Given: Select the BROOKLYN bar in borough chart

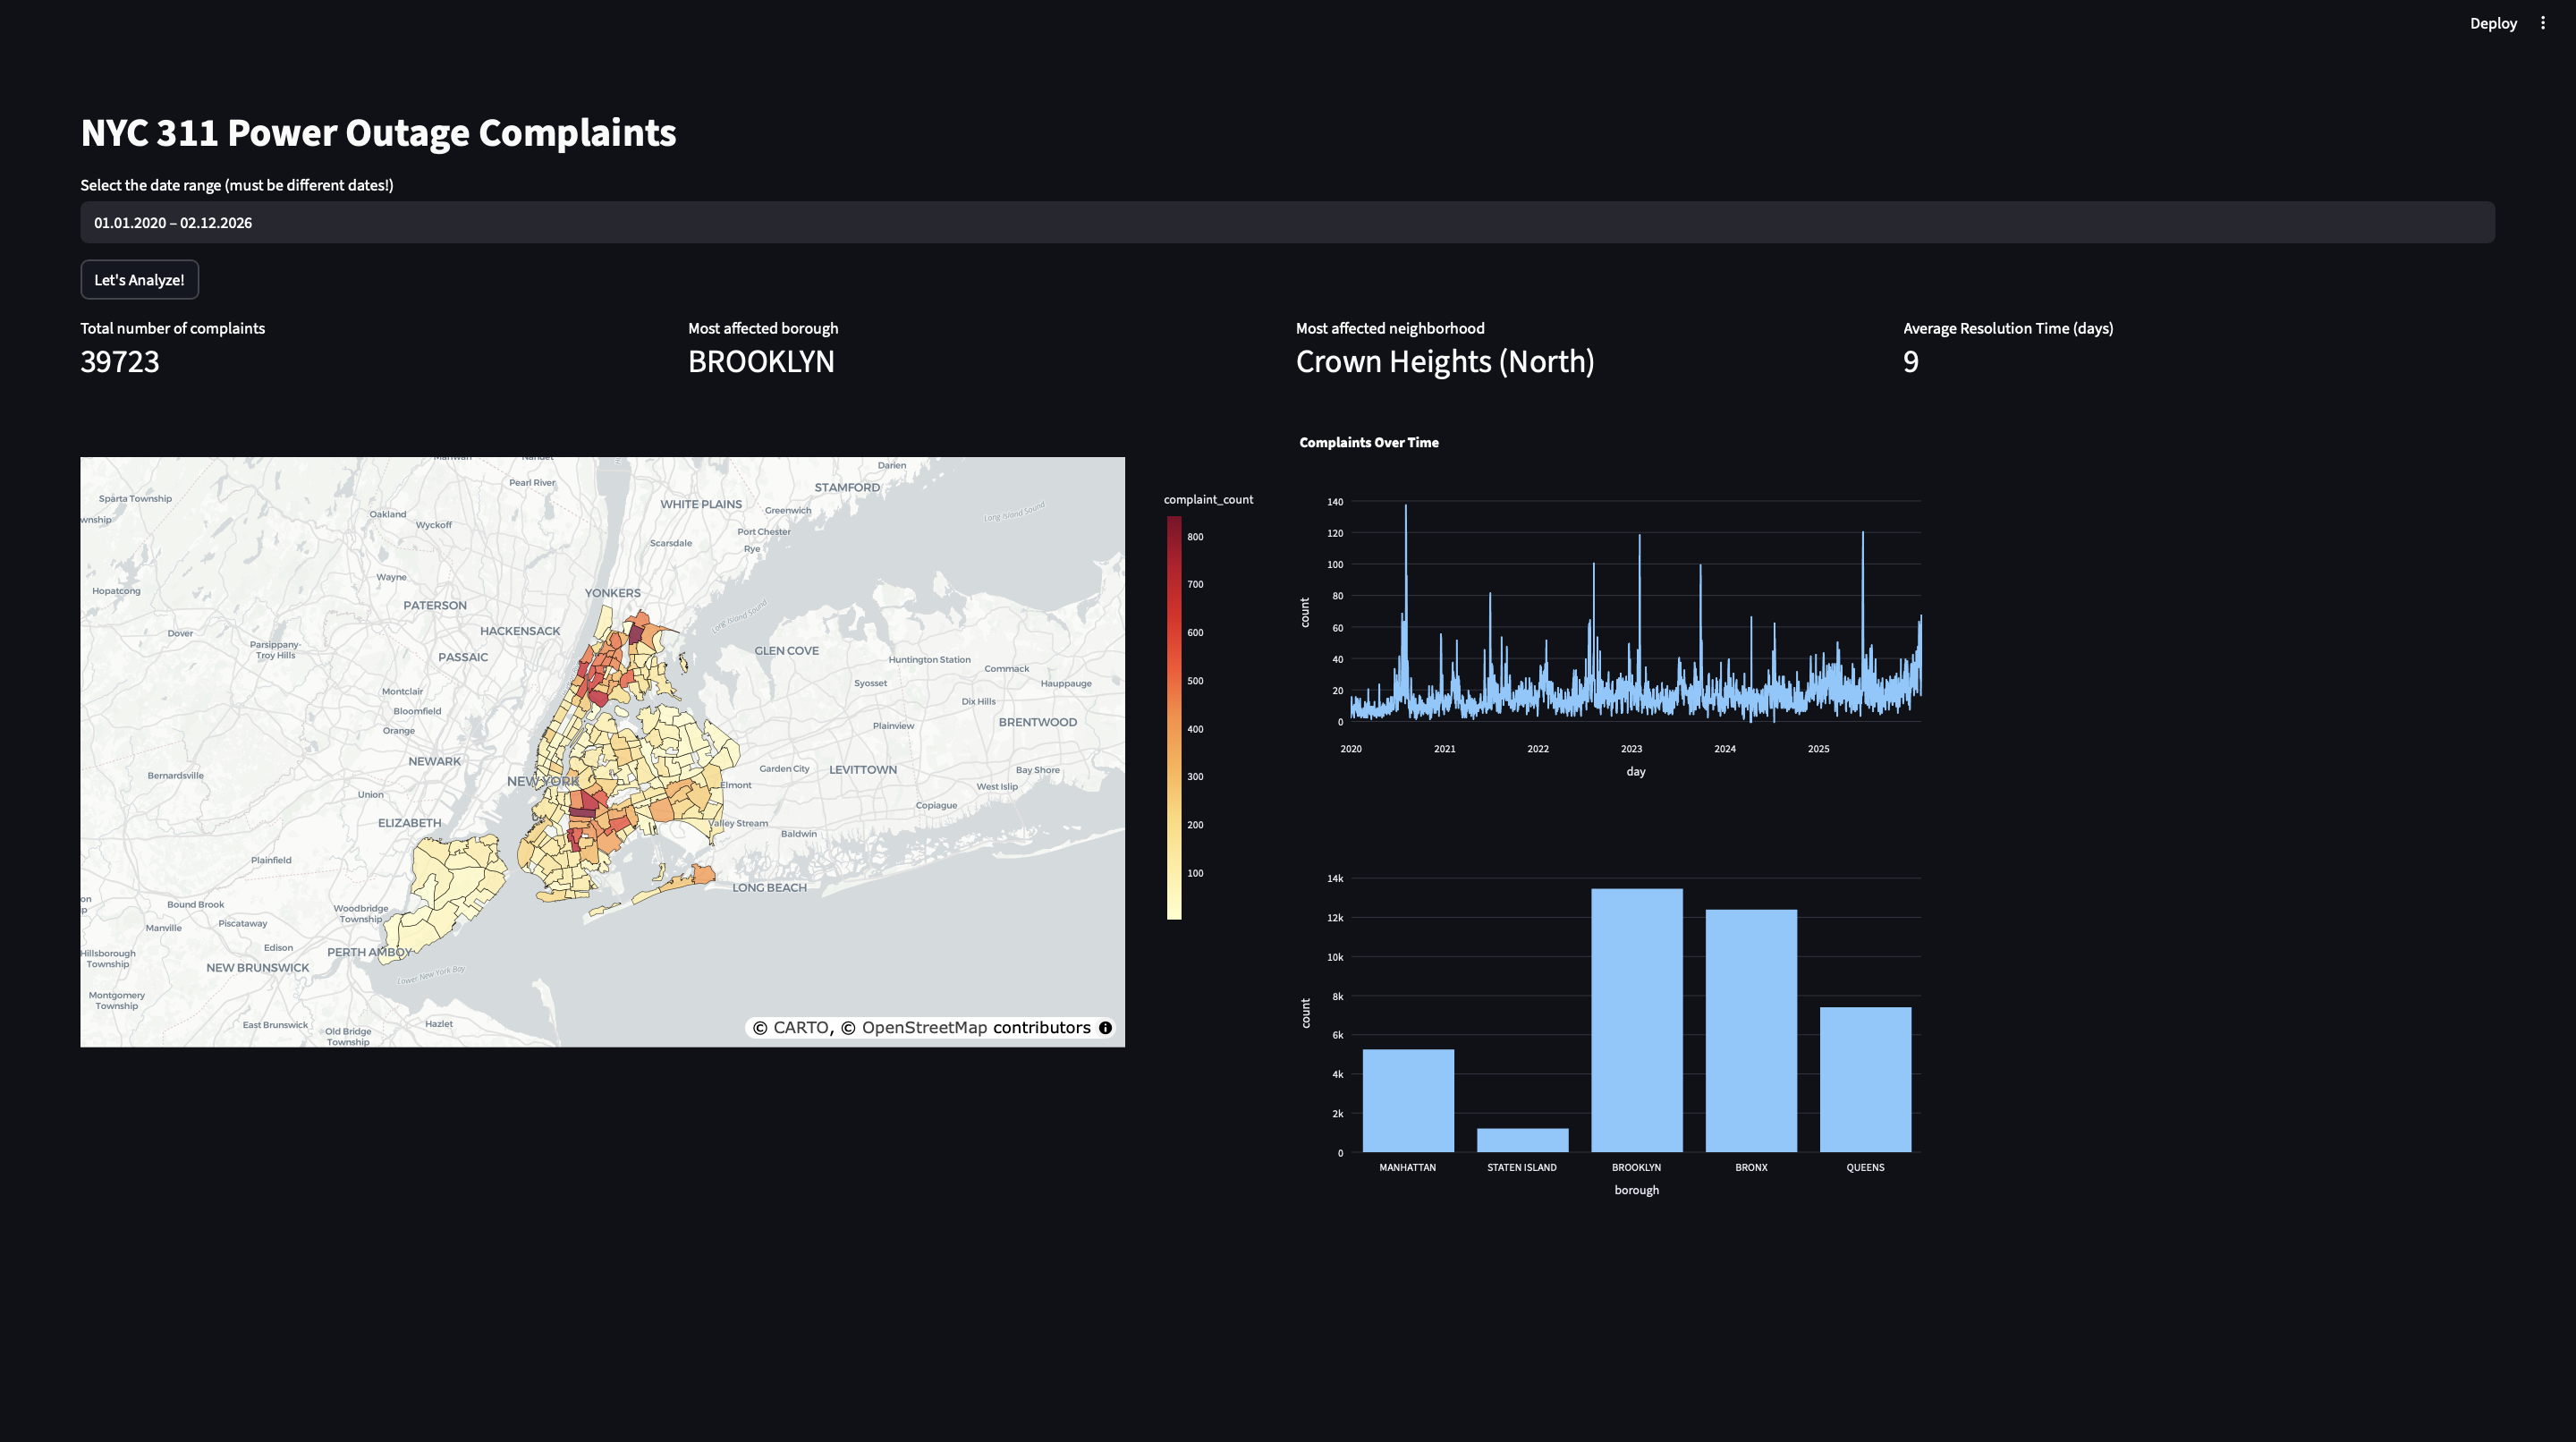Looking at the screenshot, I should [1636, 1020].
